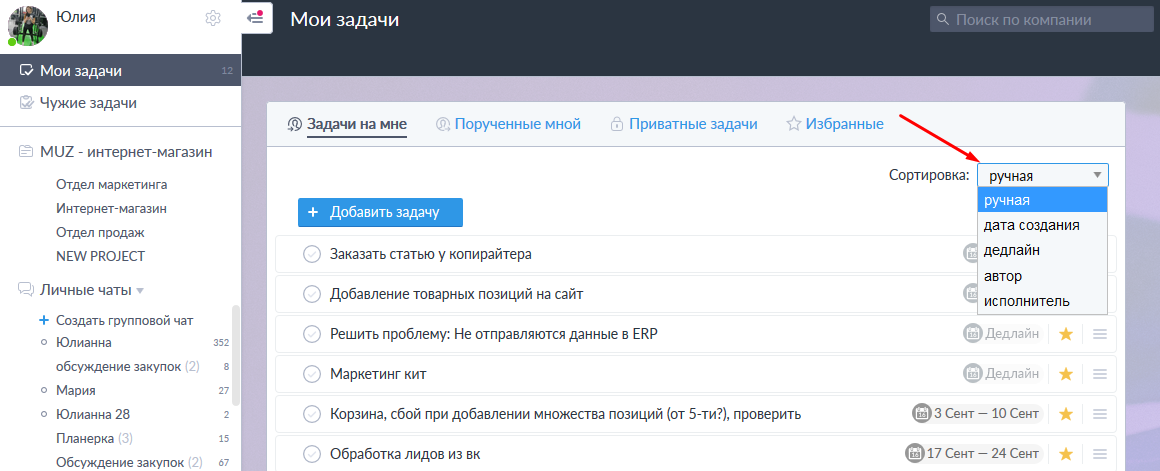Viewport: 1160px width, 471px height.
Task: Complete the Добавление товарных позиций task
Action: click(311, 294)
